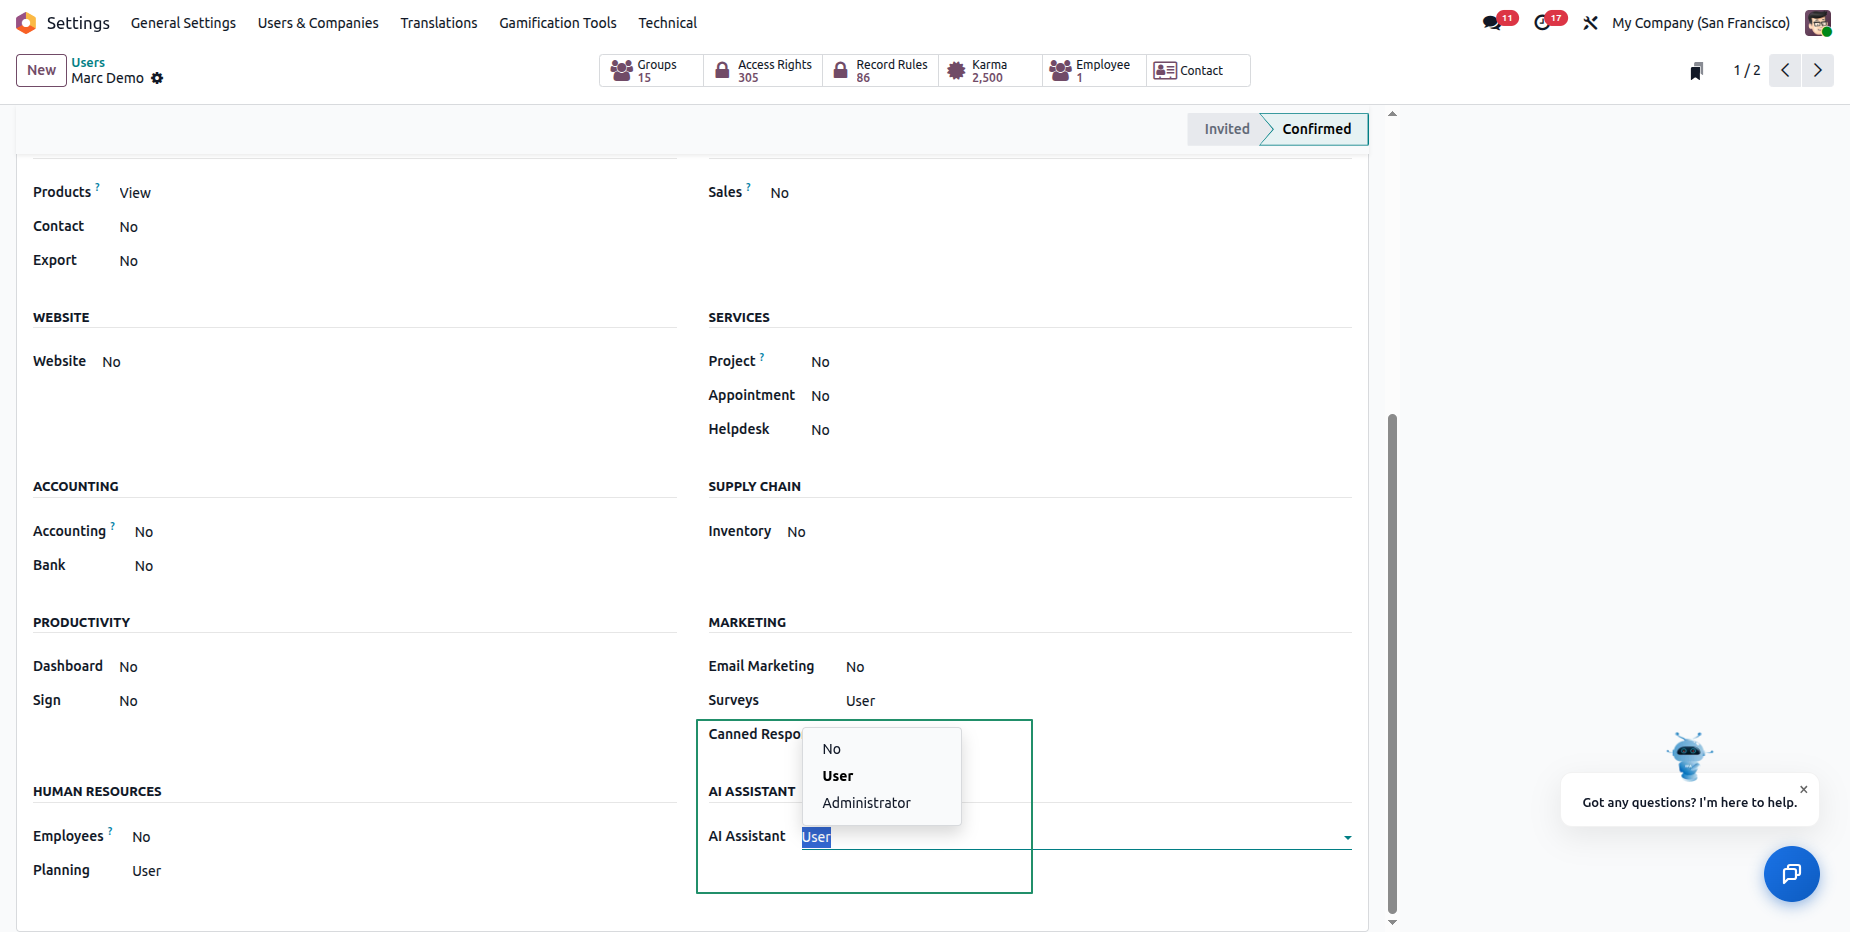
Task: Open Translations menu
Action: pyautogui.click(x=439, y=22)
